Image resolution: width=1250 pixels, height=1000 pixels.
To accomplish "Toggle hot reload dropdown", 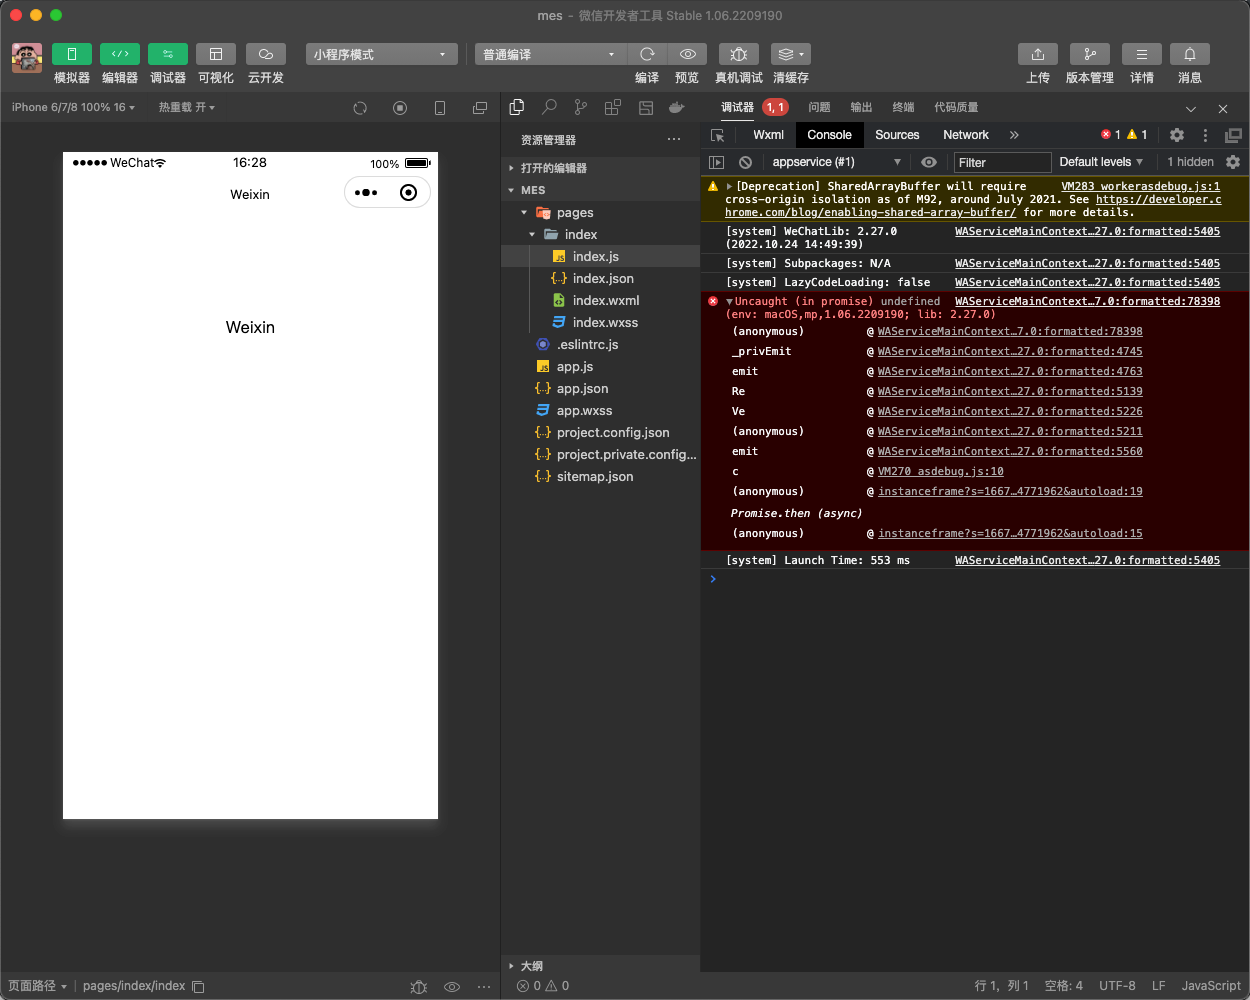I will point(187,107).
